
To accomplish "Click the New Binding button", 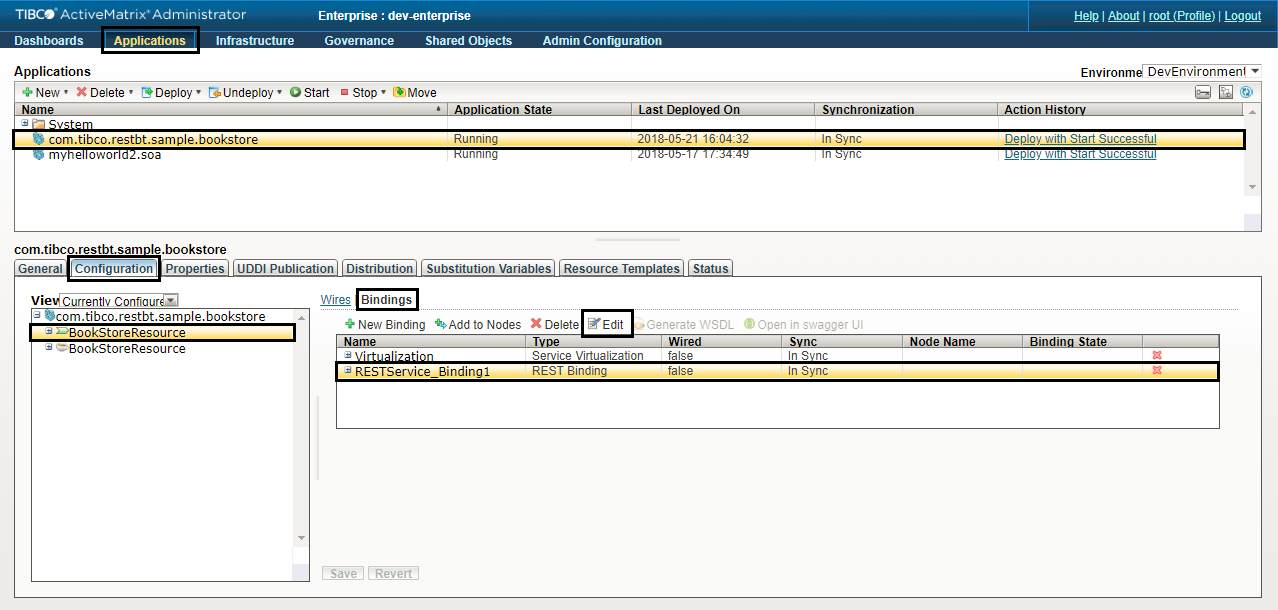I will (385, 324).
